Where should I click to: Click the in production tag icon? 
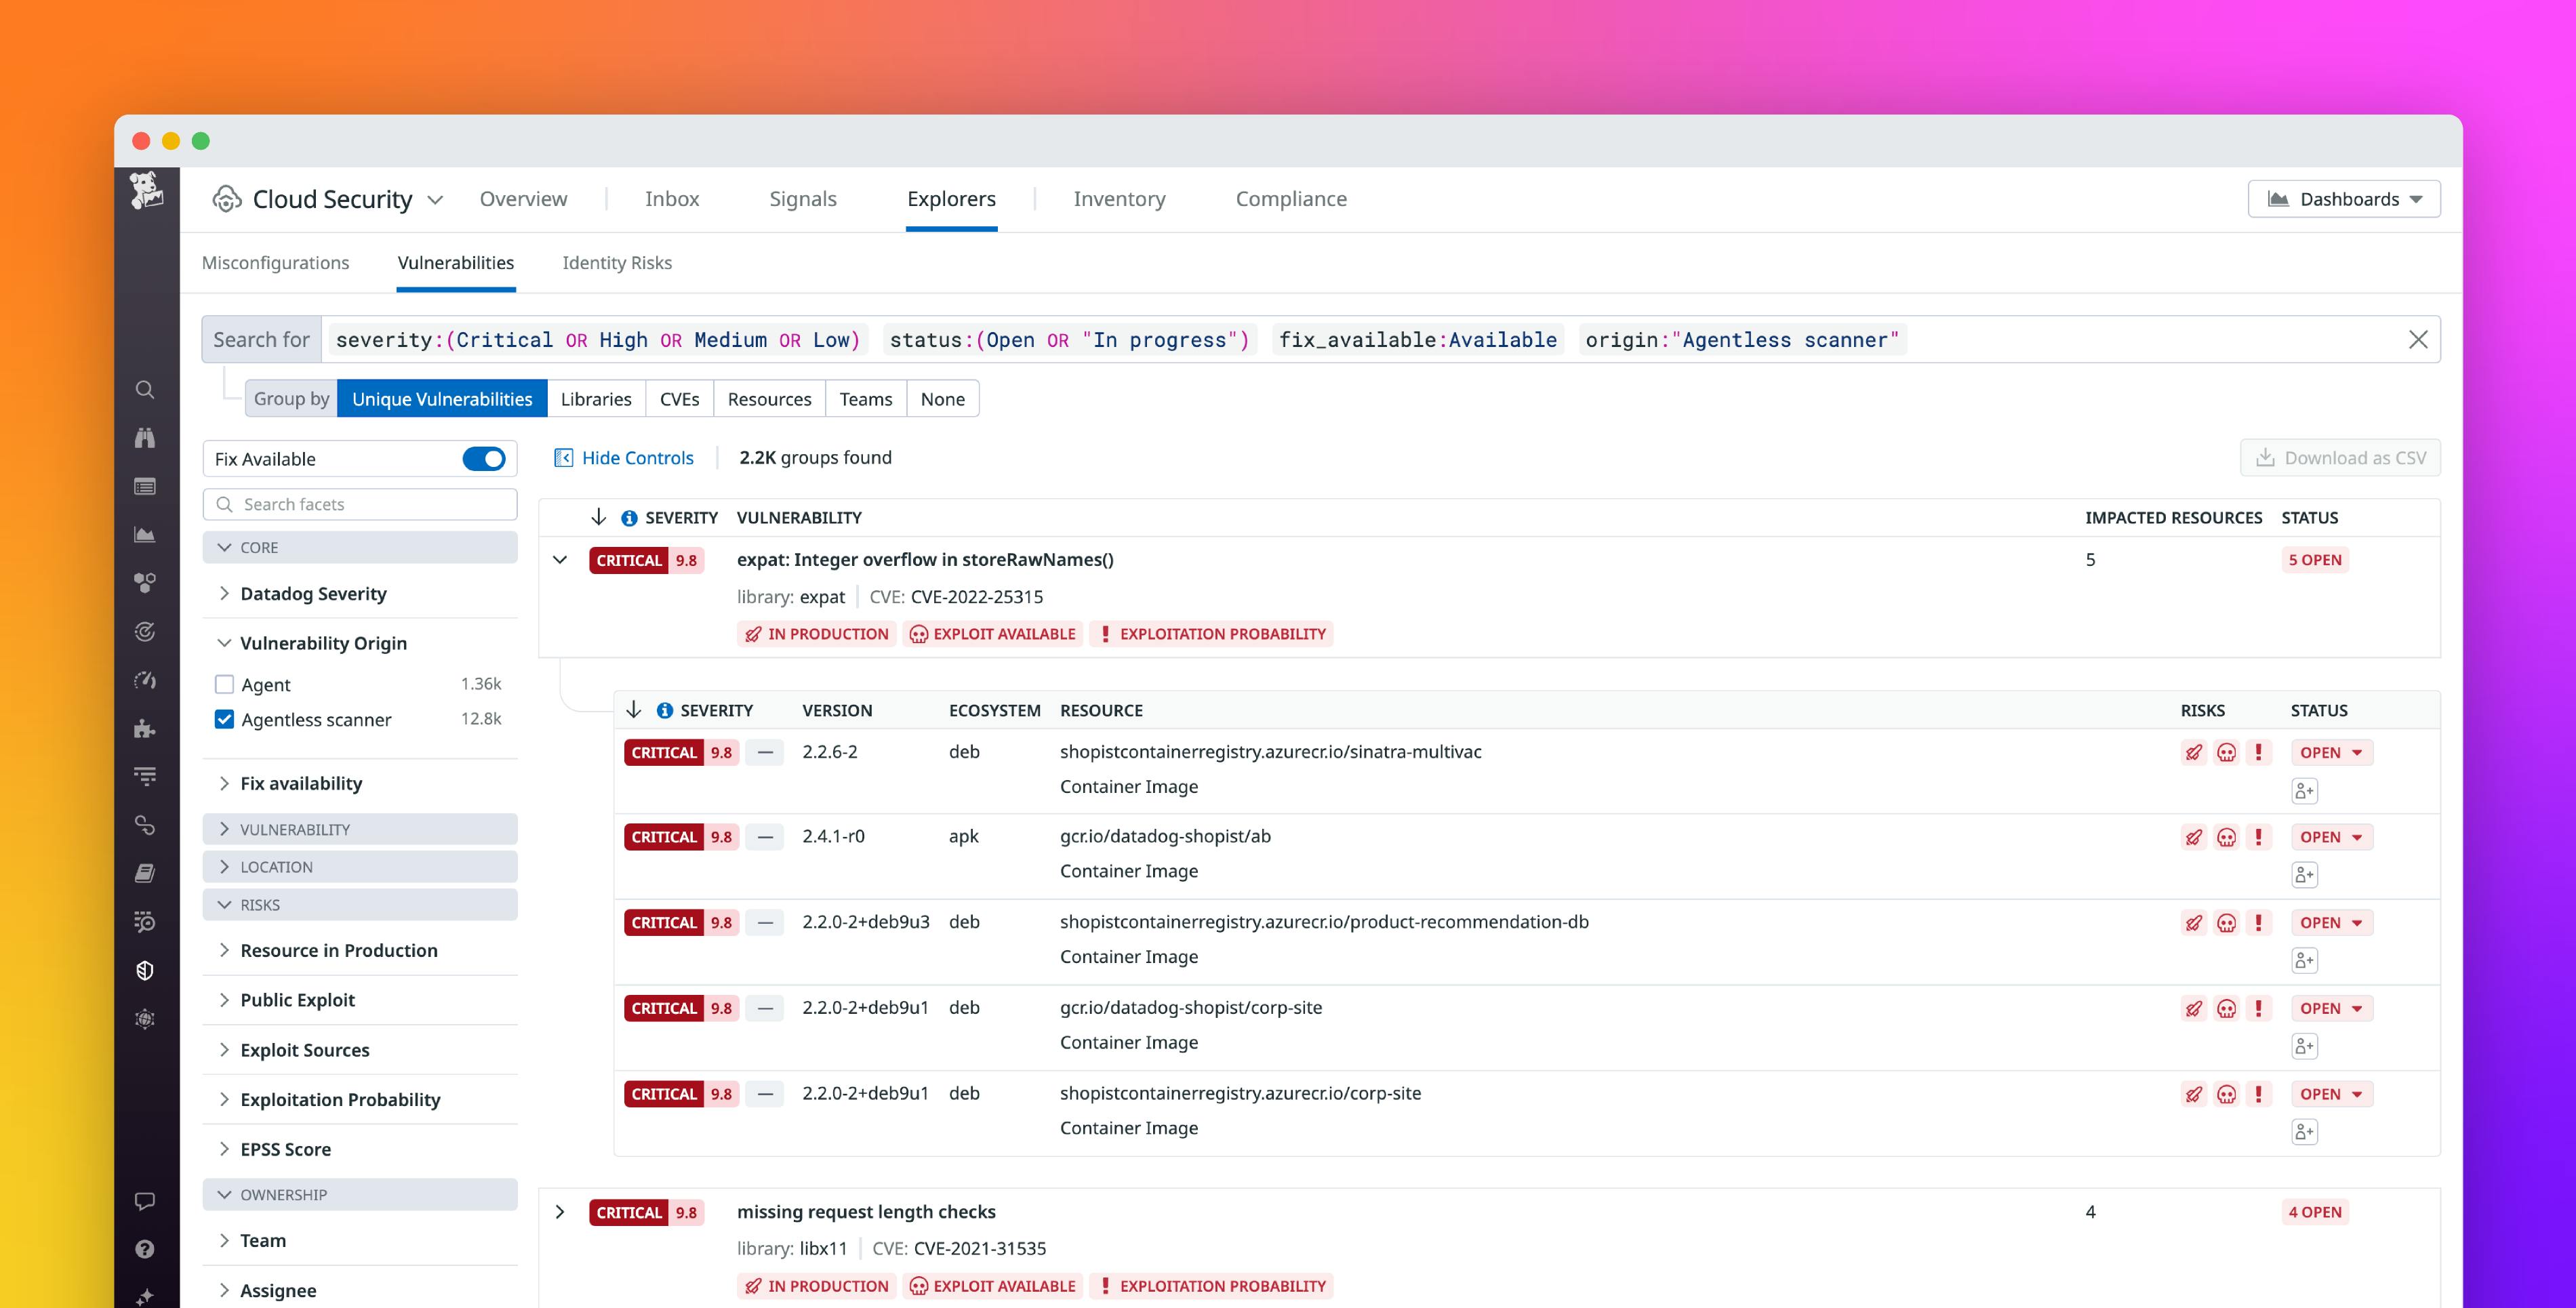pos(754,632)
